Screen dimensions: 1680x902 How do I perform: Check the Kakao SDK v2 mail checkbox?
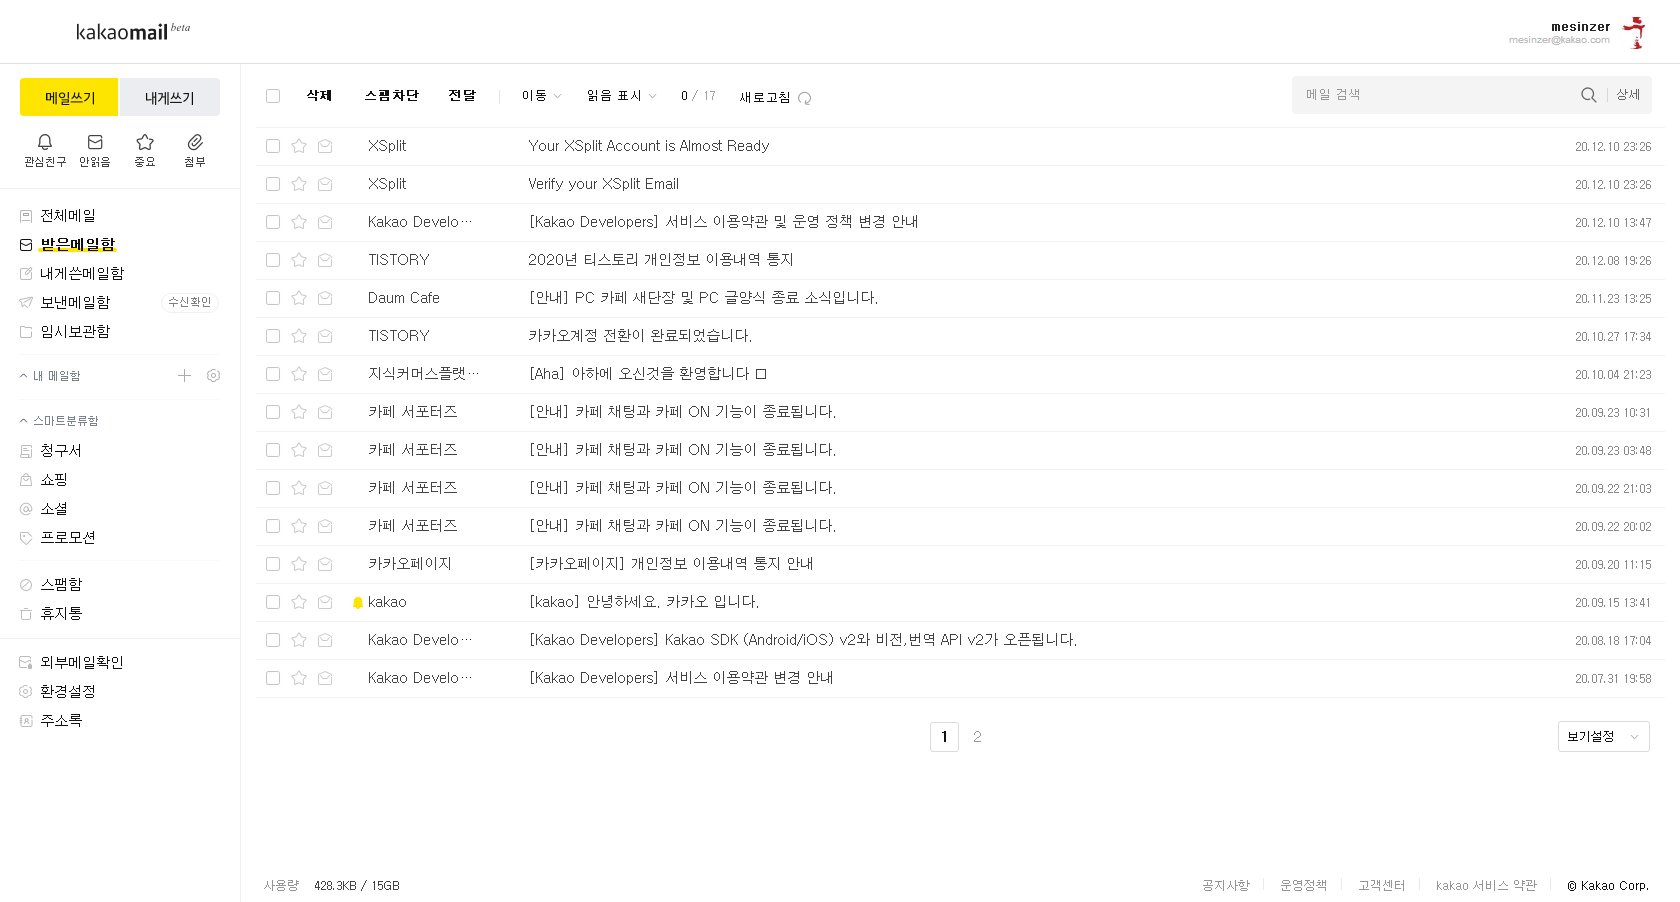pyautogui.click(x=273, y=640)
